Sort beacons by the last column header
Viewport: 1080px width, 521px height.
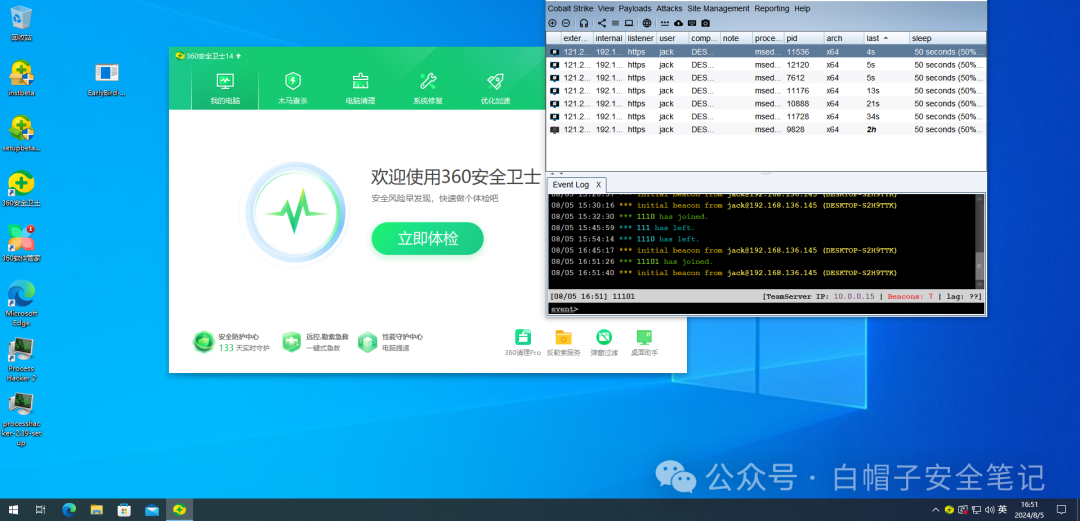pos(886,39)
